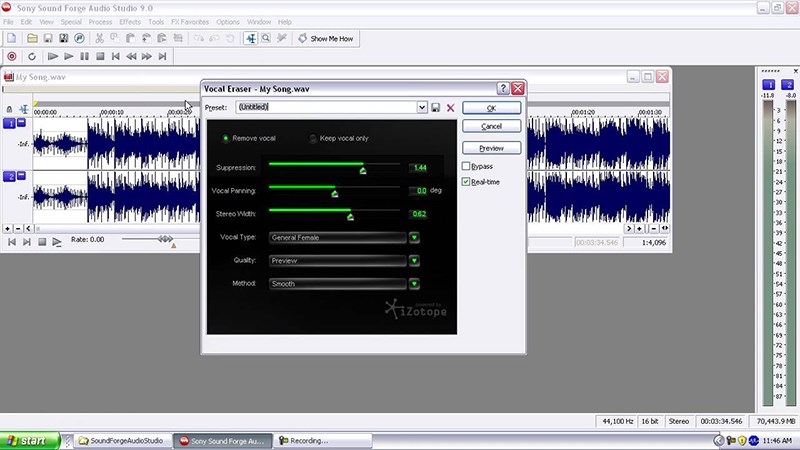800x450 pixels.
Task: Click the Rate scrub slider control
Action: [165, 239]
